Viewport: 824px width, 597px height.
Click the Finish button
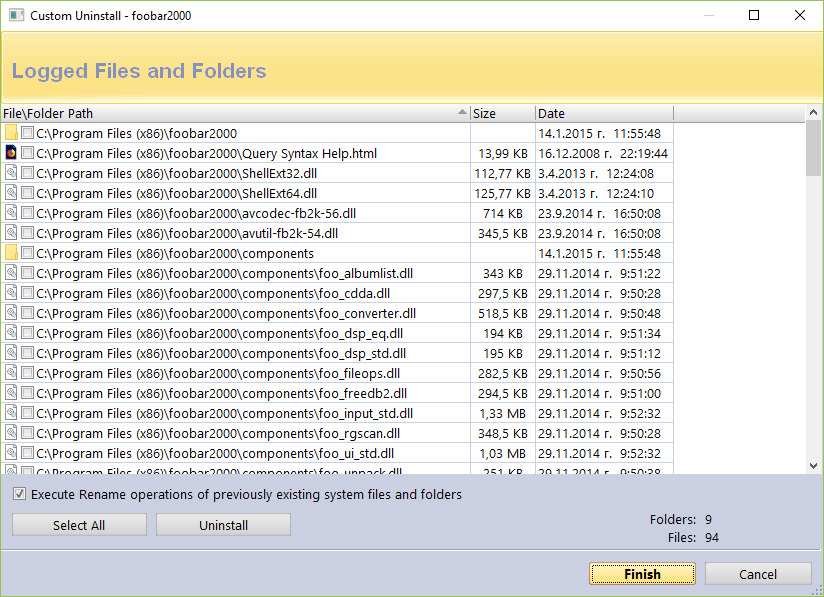[642, 574]
